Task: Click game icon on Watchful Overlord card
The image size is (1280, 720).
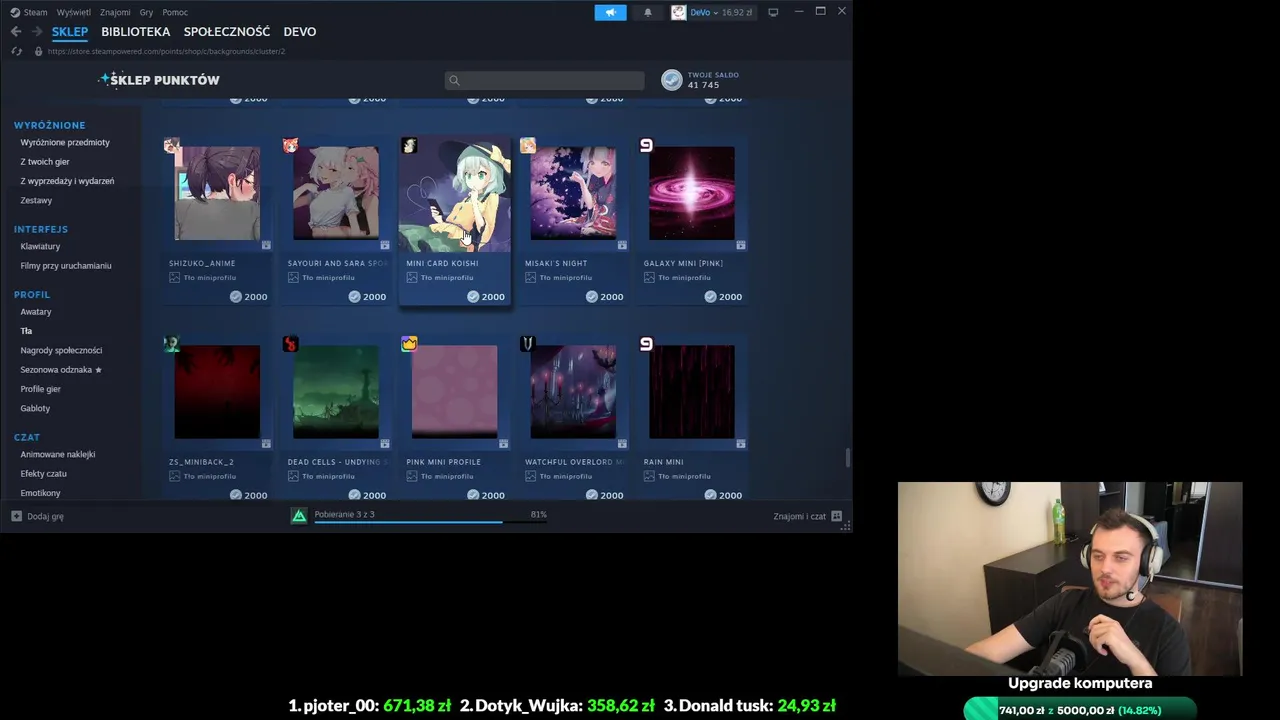Action: click(527, 344)
